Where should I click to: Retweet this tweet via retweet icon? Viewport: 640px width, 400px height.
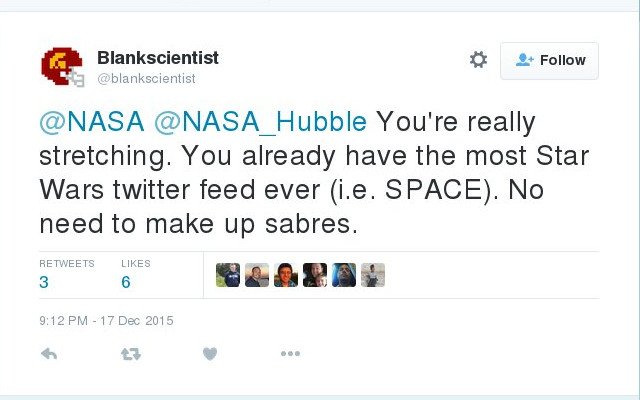pos(130,354)
